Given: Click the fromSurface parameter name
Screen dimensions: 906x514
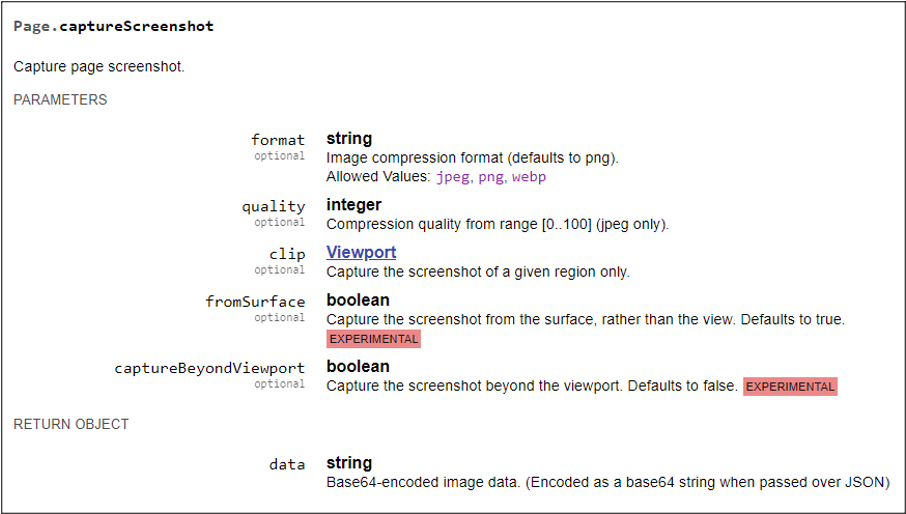Looking at the screenshot, I should (255, 301).
